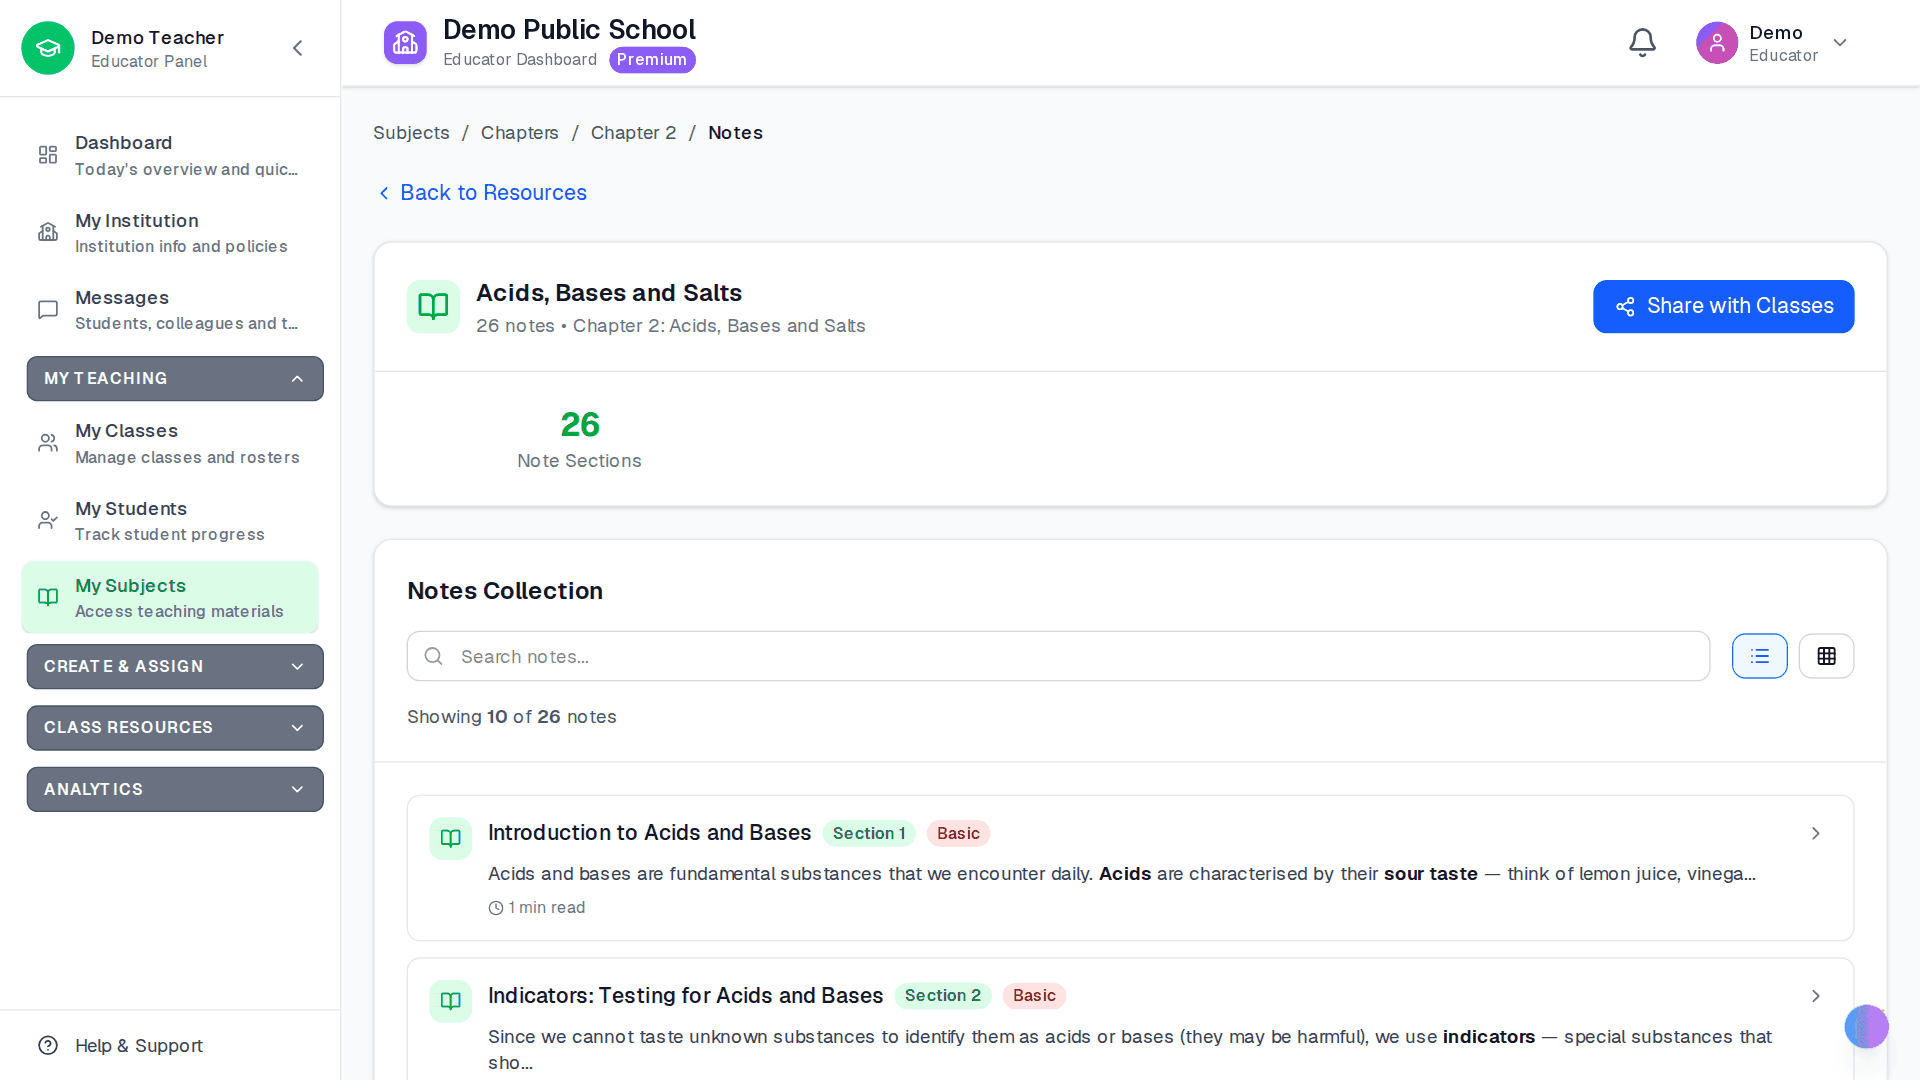
Task: Click the green graduation cap logo icon
Action: [x=48, y=48]
